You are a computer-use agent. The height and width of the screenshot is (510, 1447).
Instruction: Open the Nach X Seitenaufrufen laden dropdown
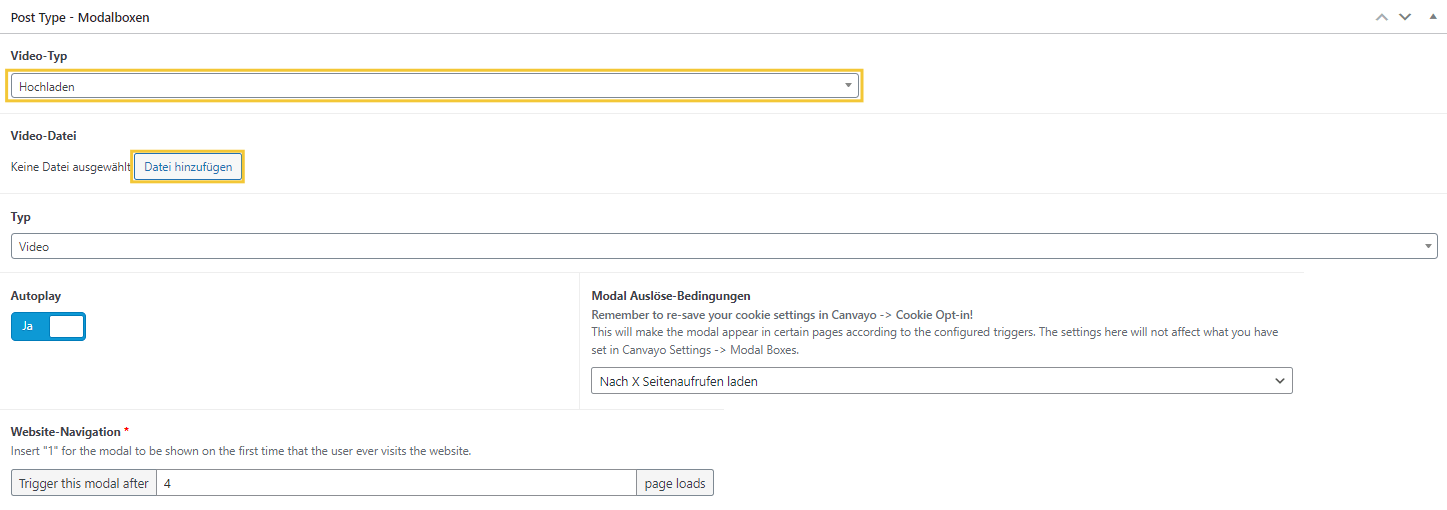pos(941,381)
